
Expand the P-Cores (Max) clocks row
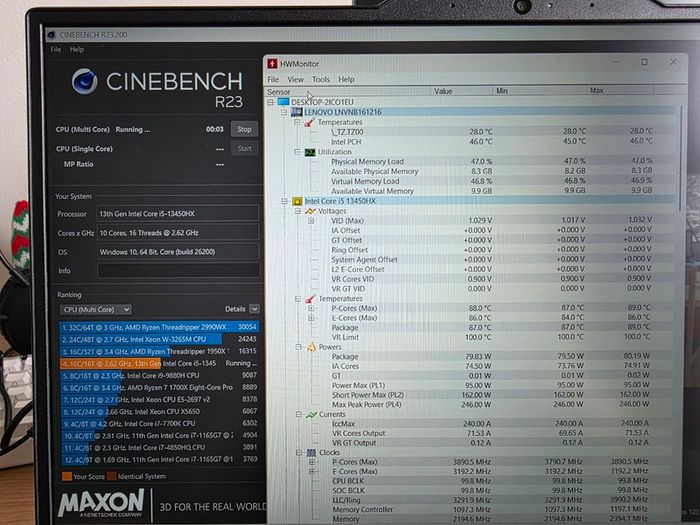(x=312, y=462)
